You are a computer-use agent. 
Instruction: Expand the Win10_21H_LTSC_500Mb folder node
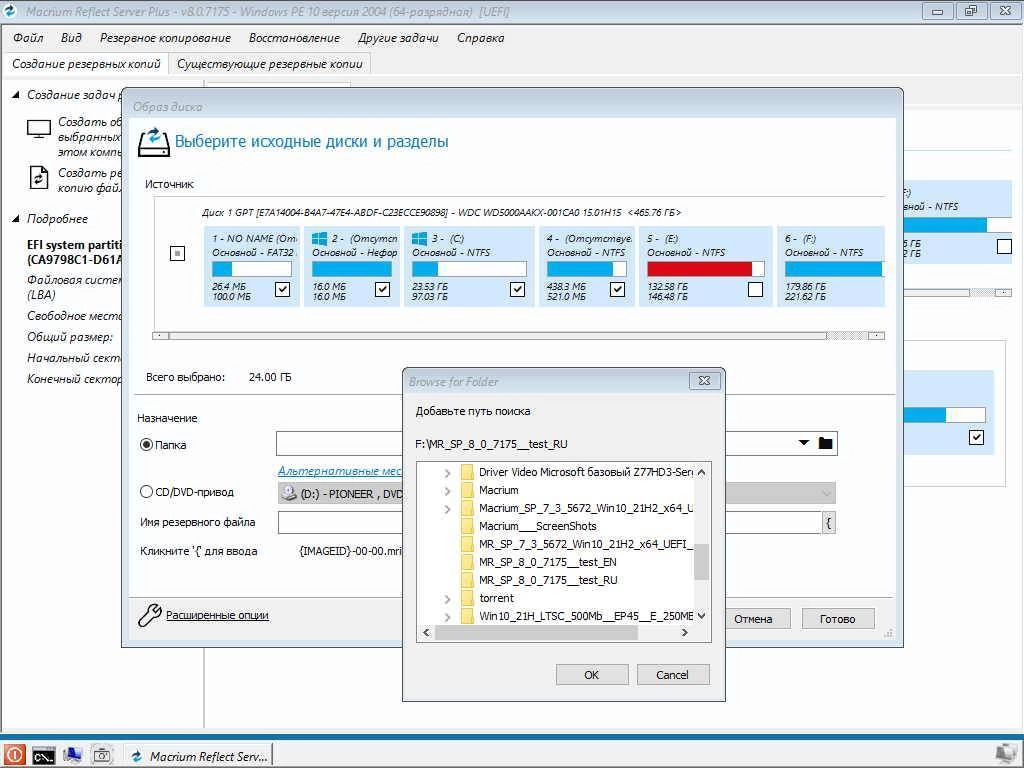(447, 616)
